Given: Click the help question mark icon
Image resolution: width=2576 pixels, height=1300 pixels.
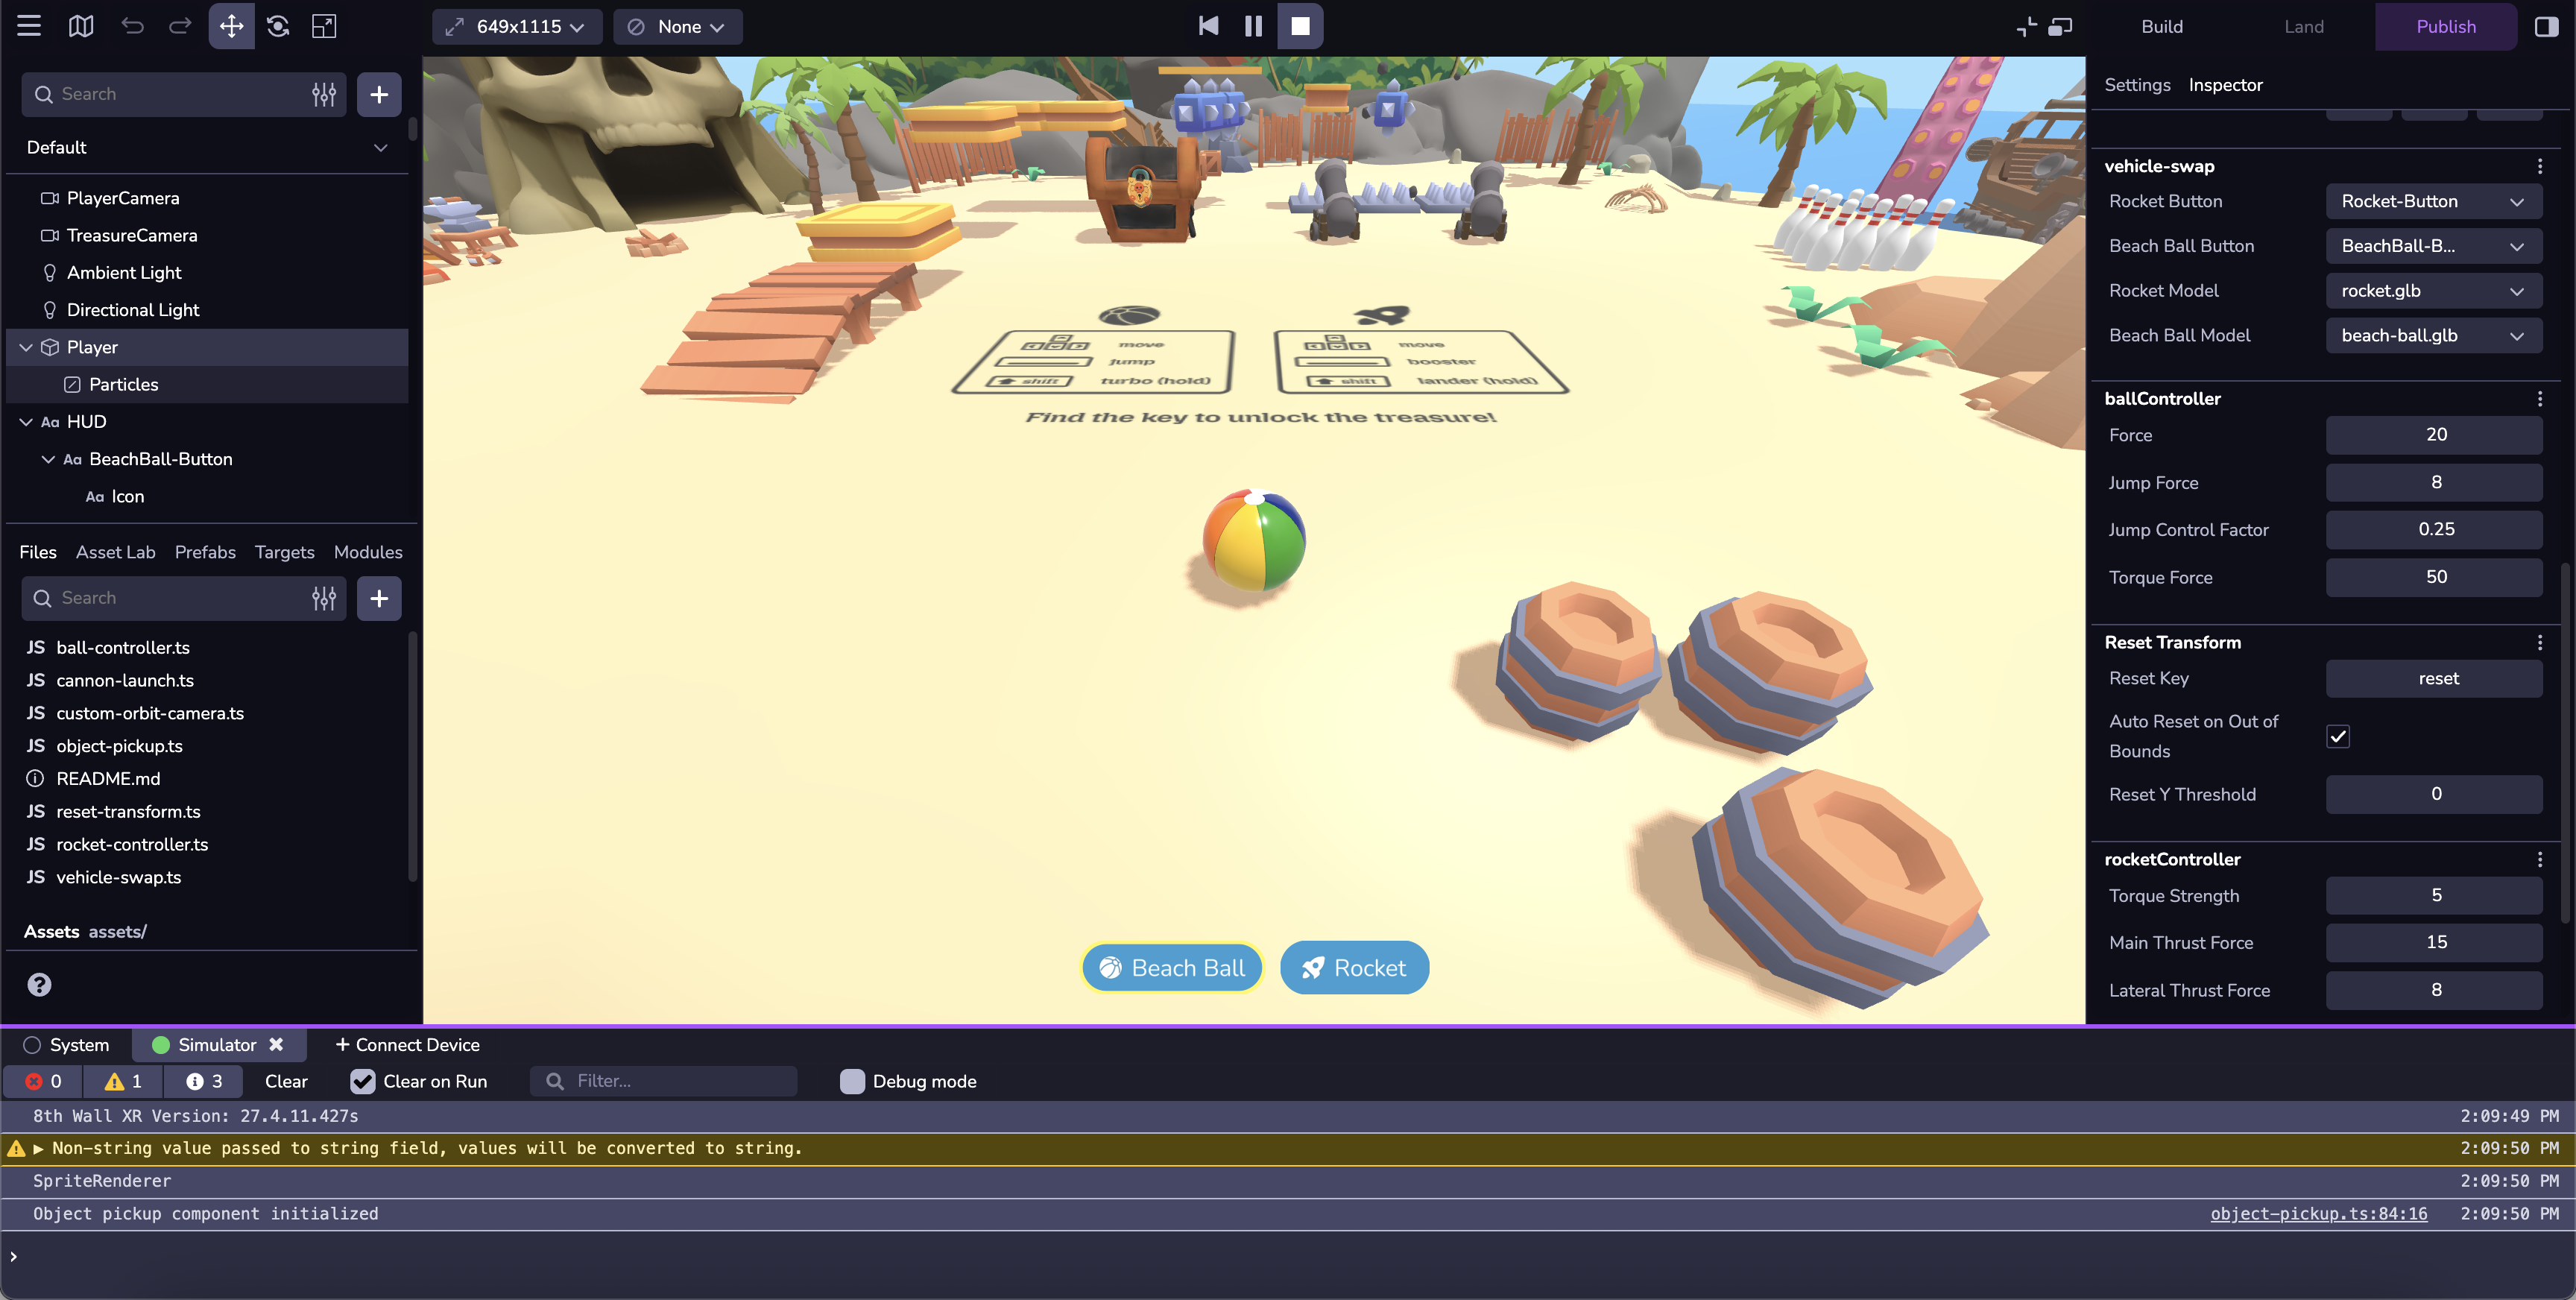Looking at the screenshot, I should [39, 985].
